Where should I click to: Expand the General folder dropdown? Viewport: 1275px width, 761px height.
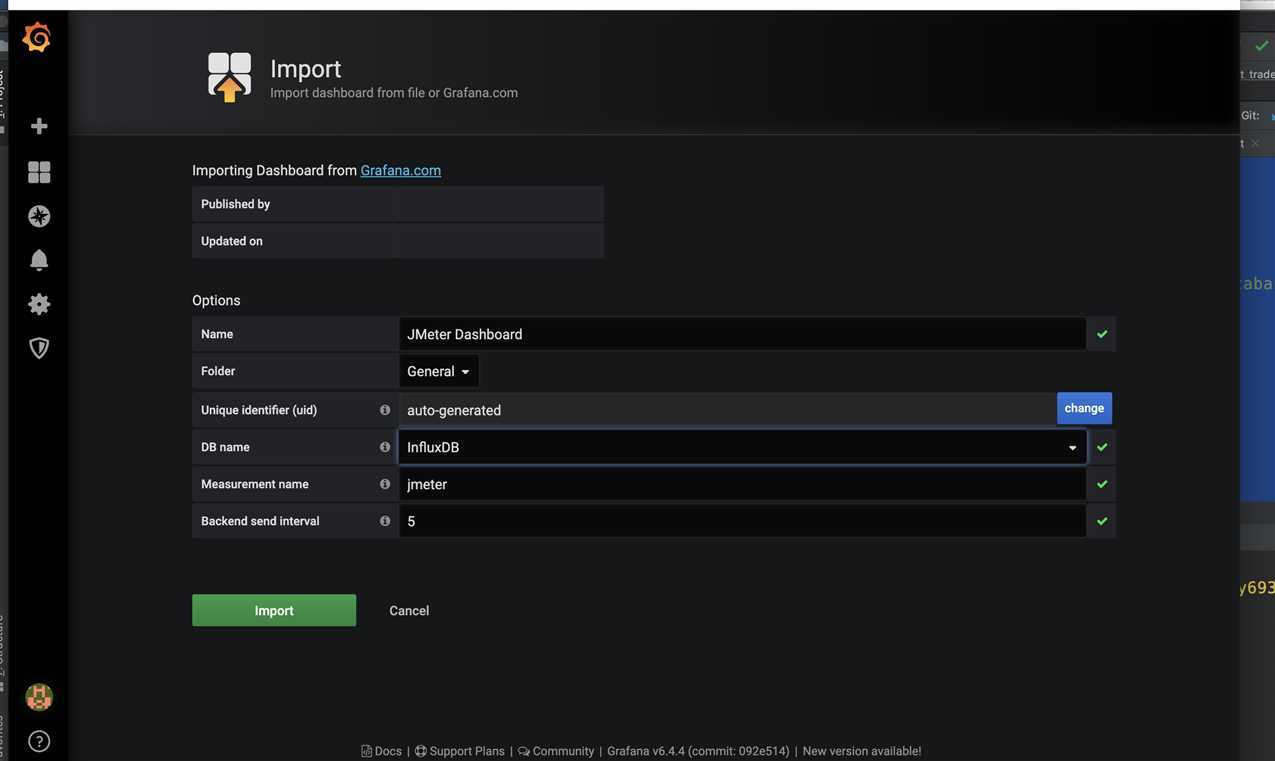point(439,371)
